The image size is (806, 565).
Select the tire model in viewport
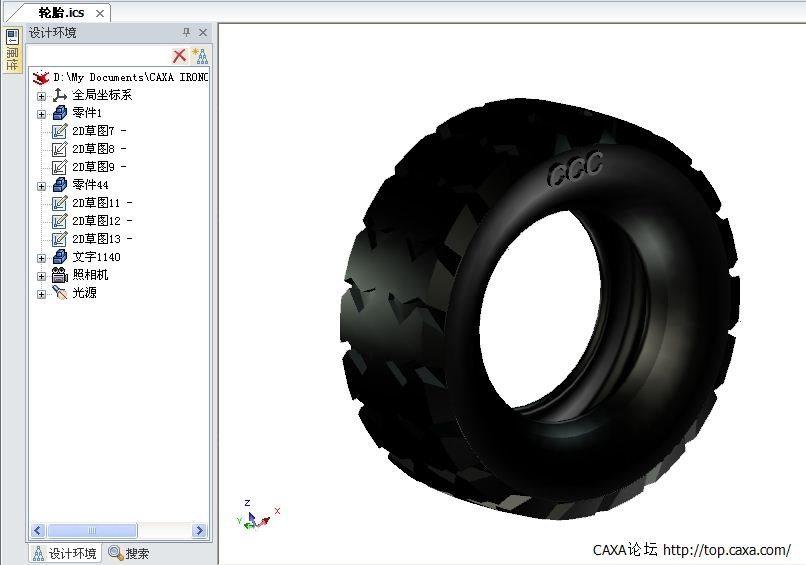coord(539,308)
